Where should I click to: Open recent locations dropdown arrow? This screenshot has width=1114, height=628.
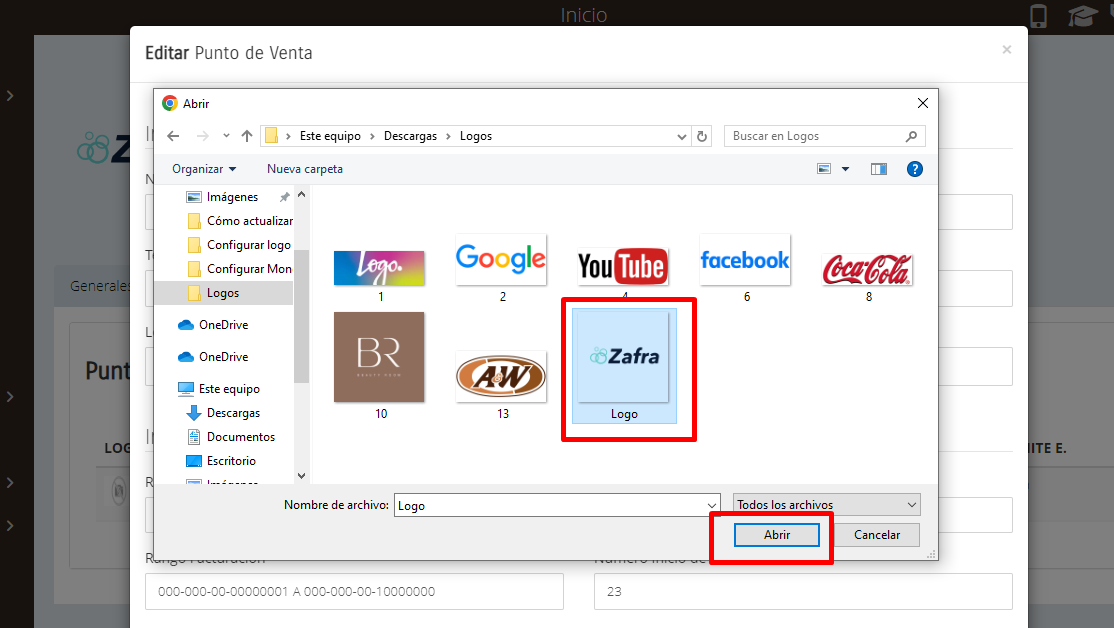click(x=226, y=136)
